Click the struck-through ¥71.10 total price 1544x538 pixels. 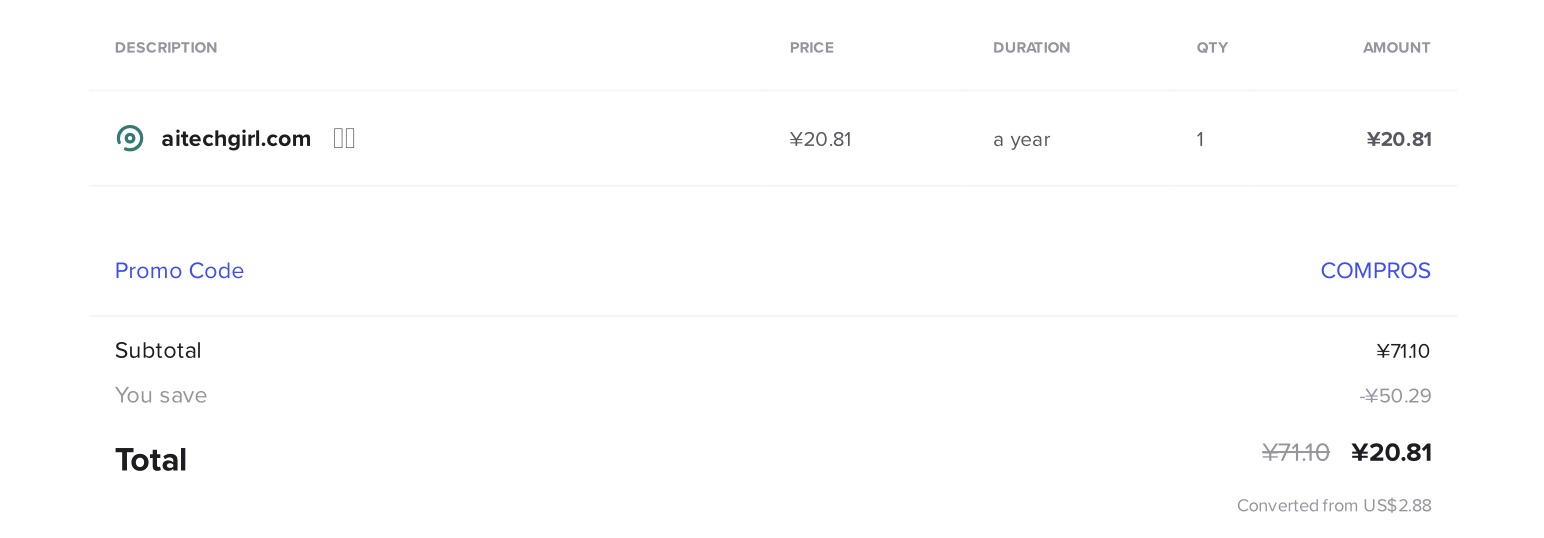[x=1295, y=453]
